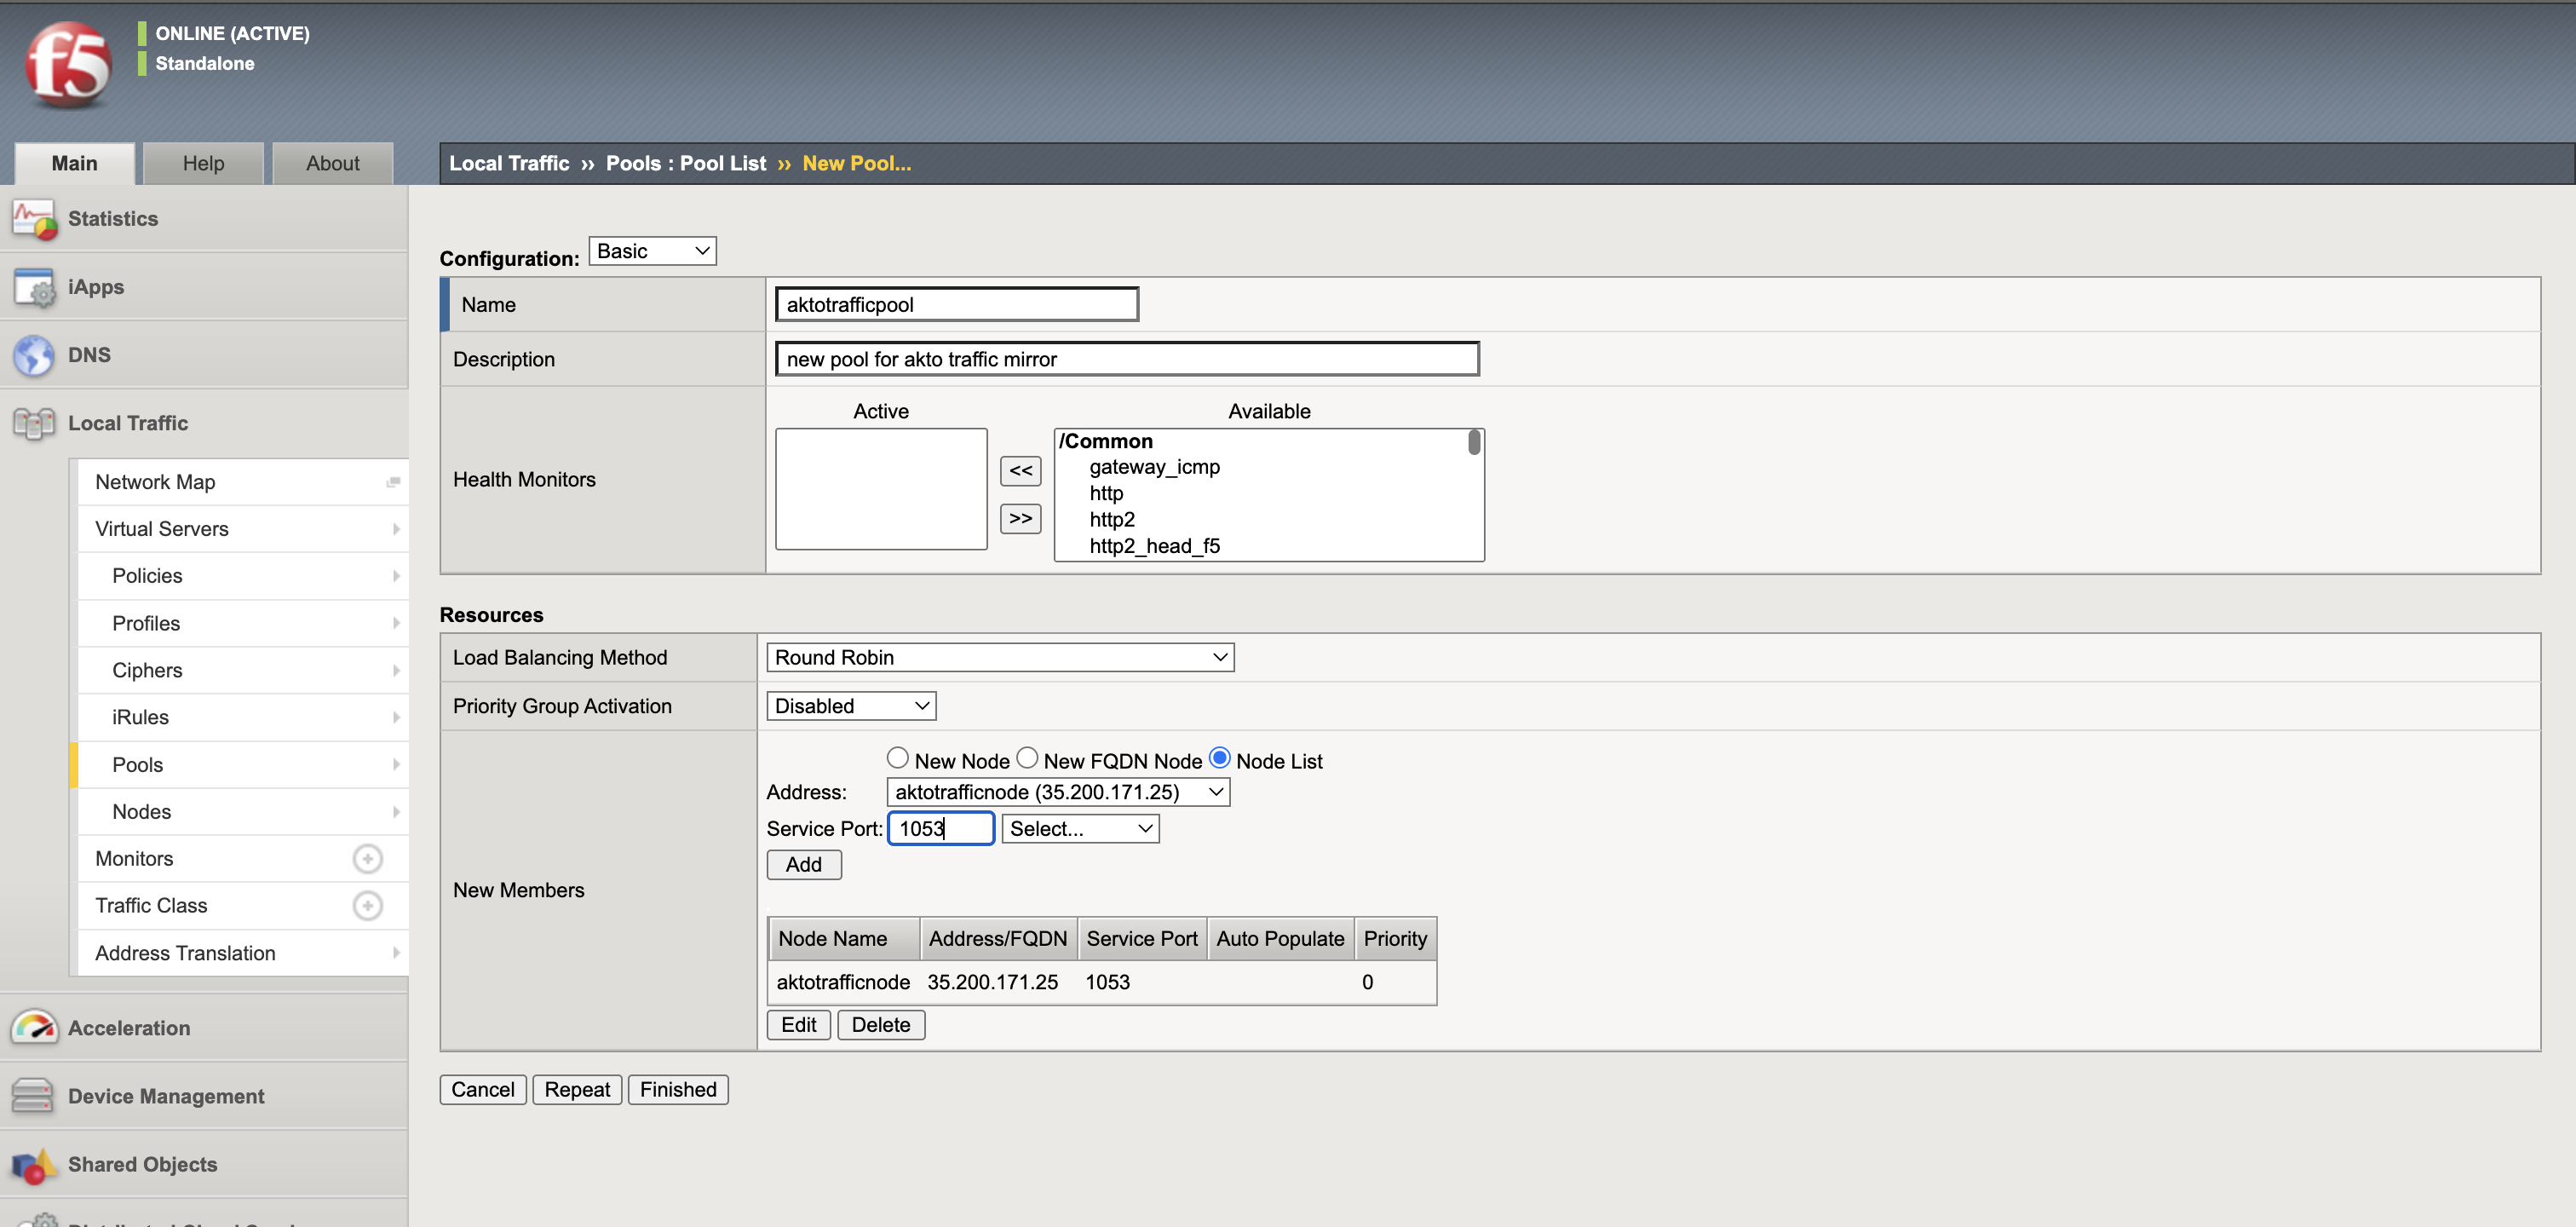Open the Statistics section icon
The height and width of the screenshot is (1227, 2576).
pyautogui.click(x=34, y=219)
